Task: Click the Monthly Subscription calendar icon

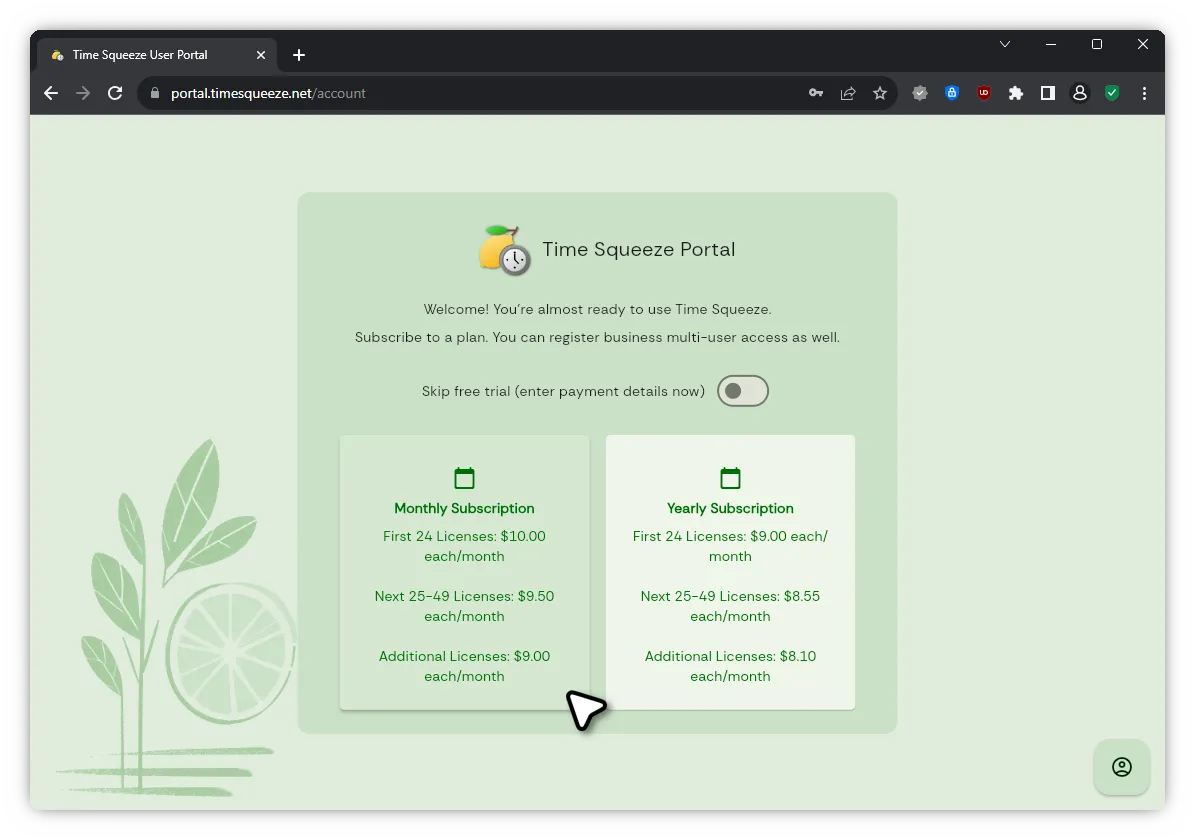Action: [x=464, y=478]
